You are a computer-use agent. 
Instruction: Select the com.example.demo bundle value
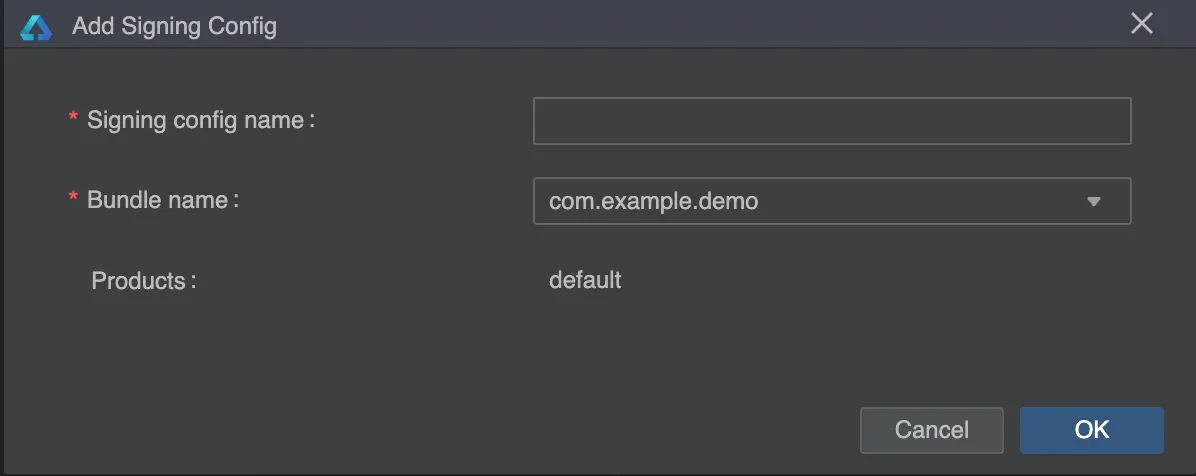(654, 201)
